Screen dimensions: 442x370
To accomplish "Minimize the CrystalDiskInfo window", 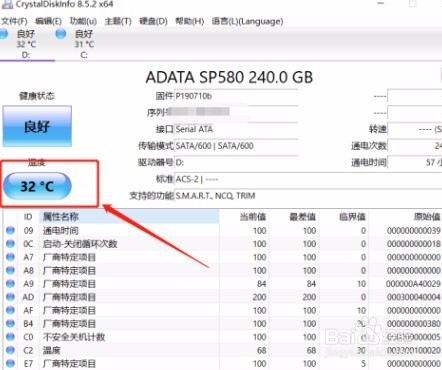I will pos(381,3).
